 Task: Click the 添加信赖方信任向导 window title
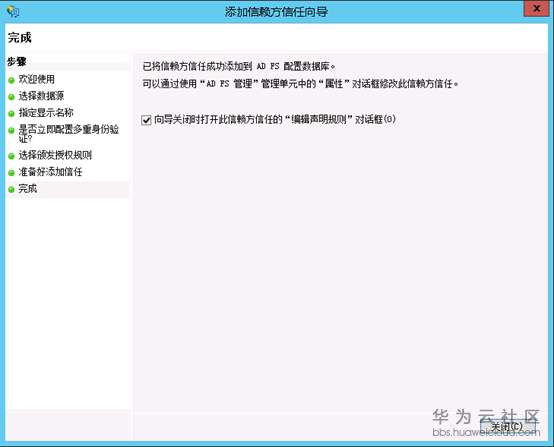276,12
